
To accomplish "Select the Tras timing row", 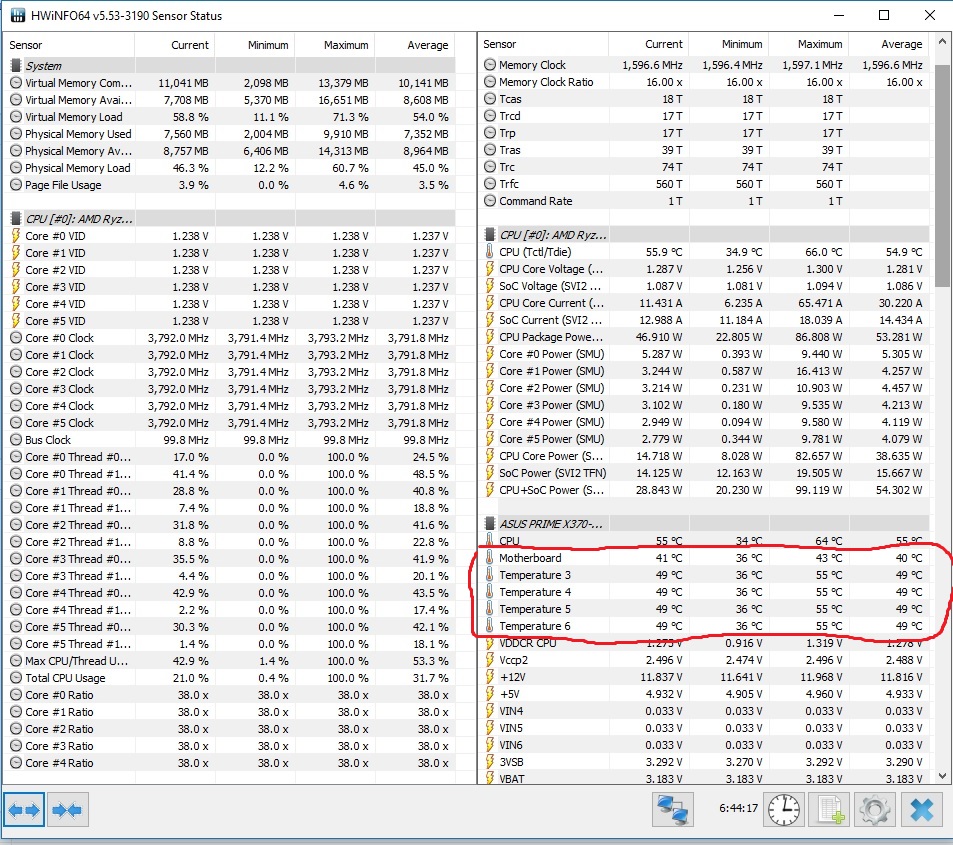I will pyautogui.click(x=704, y=150).
